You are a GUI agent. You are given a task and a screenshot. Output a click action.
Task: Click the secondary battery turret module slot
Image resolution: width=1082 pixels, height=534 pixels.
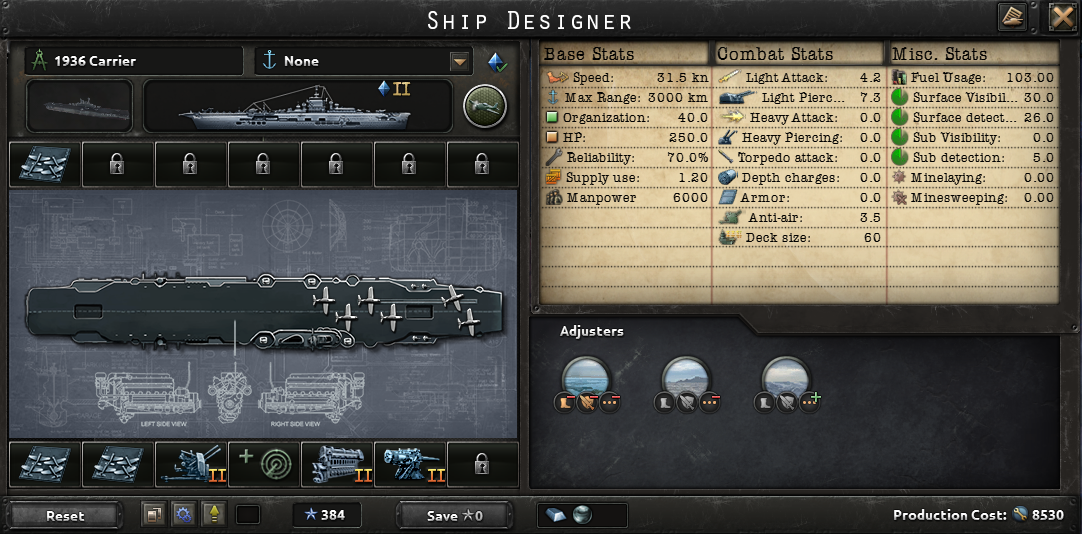coord(411,464)
